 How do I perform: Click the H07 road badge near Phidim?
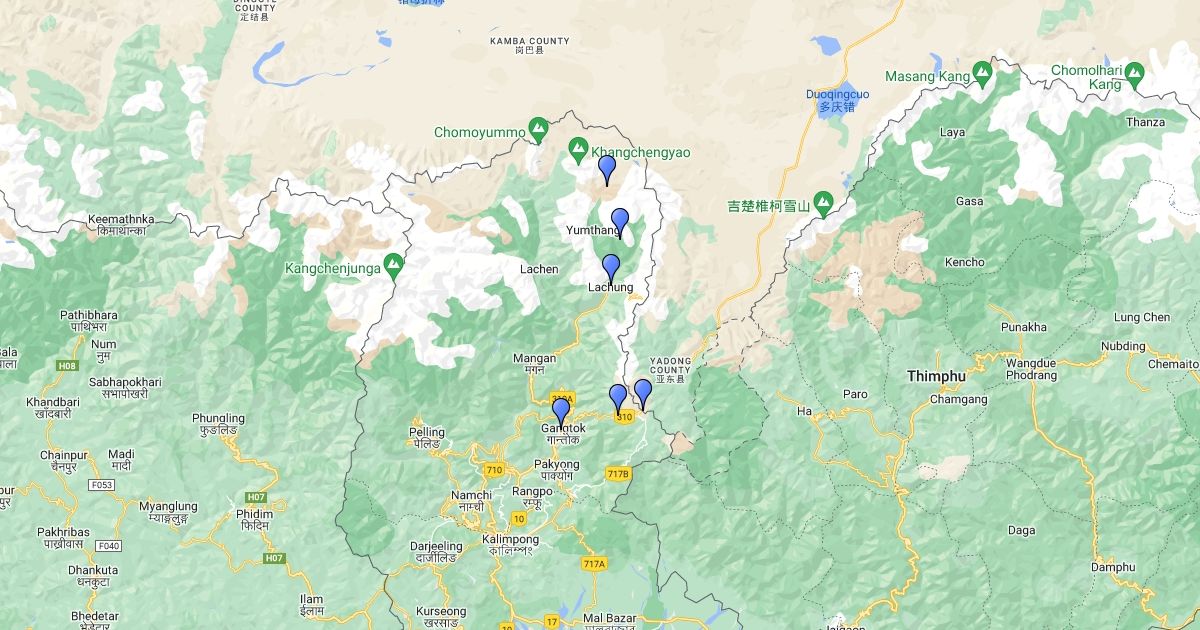pos(256,497)
